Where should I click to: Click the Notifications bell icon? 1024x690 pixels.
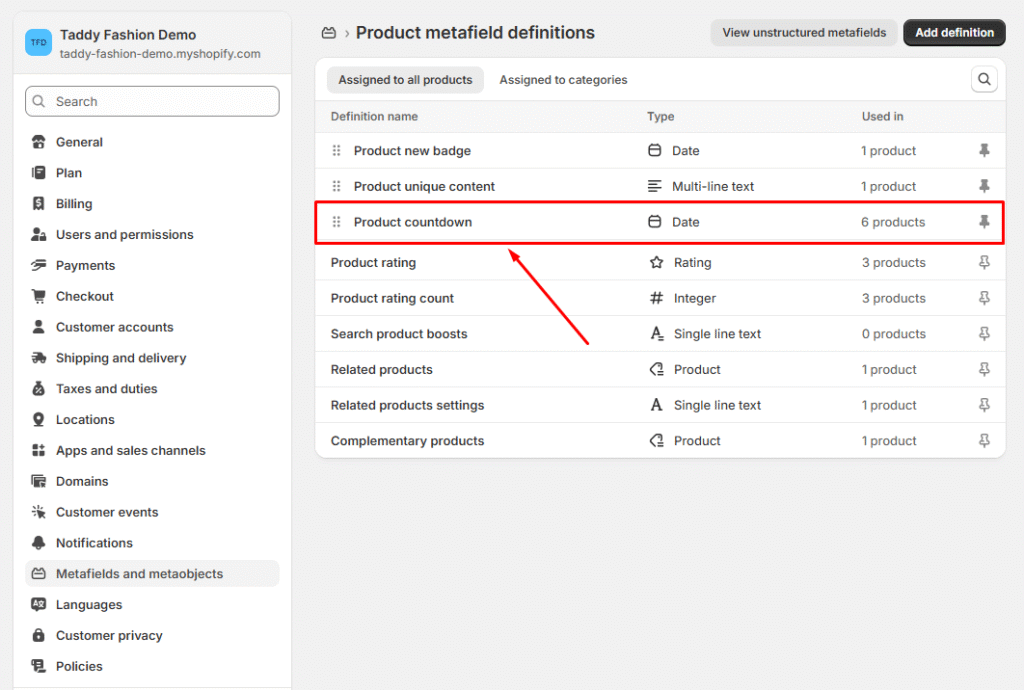(x=39, y=542)
